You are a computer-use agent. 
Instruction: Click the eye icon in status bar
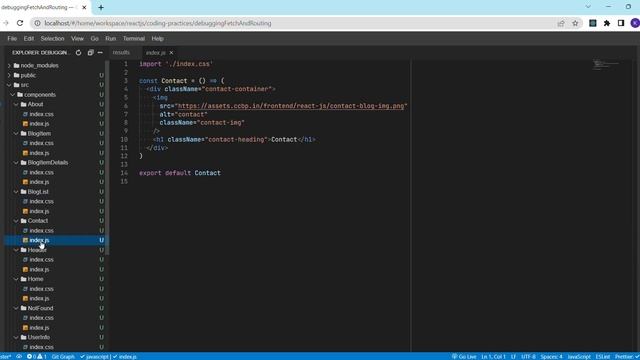(x=19, y=357)
